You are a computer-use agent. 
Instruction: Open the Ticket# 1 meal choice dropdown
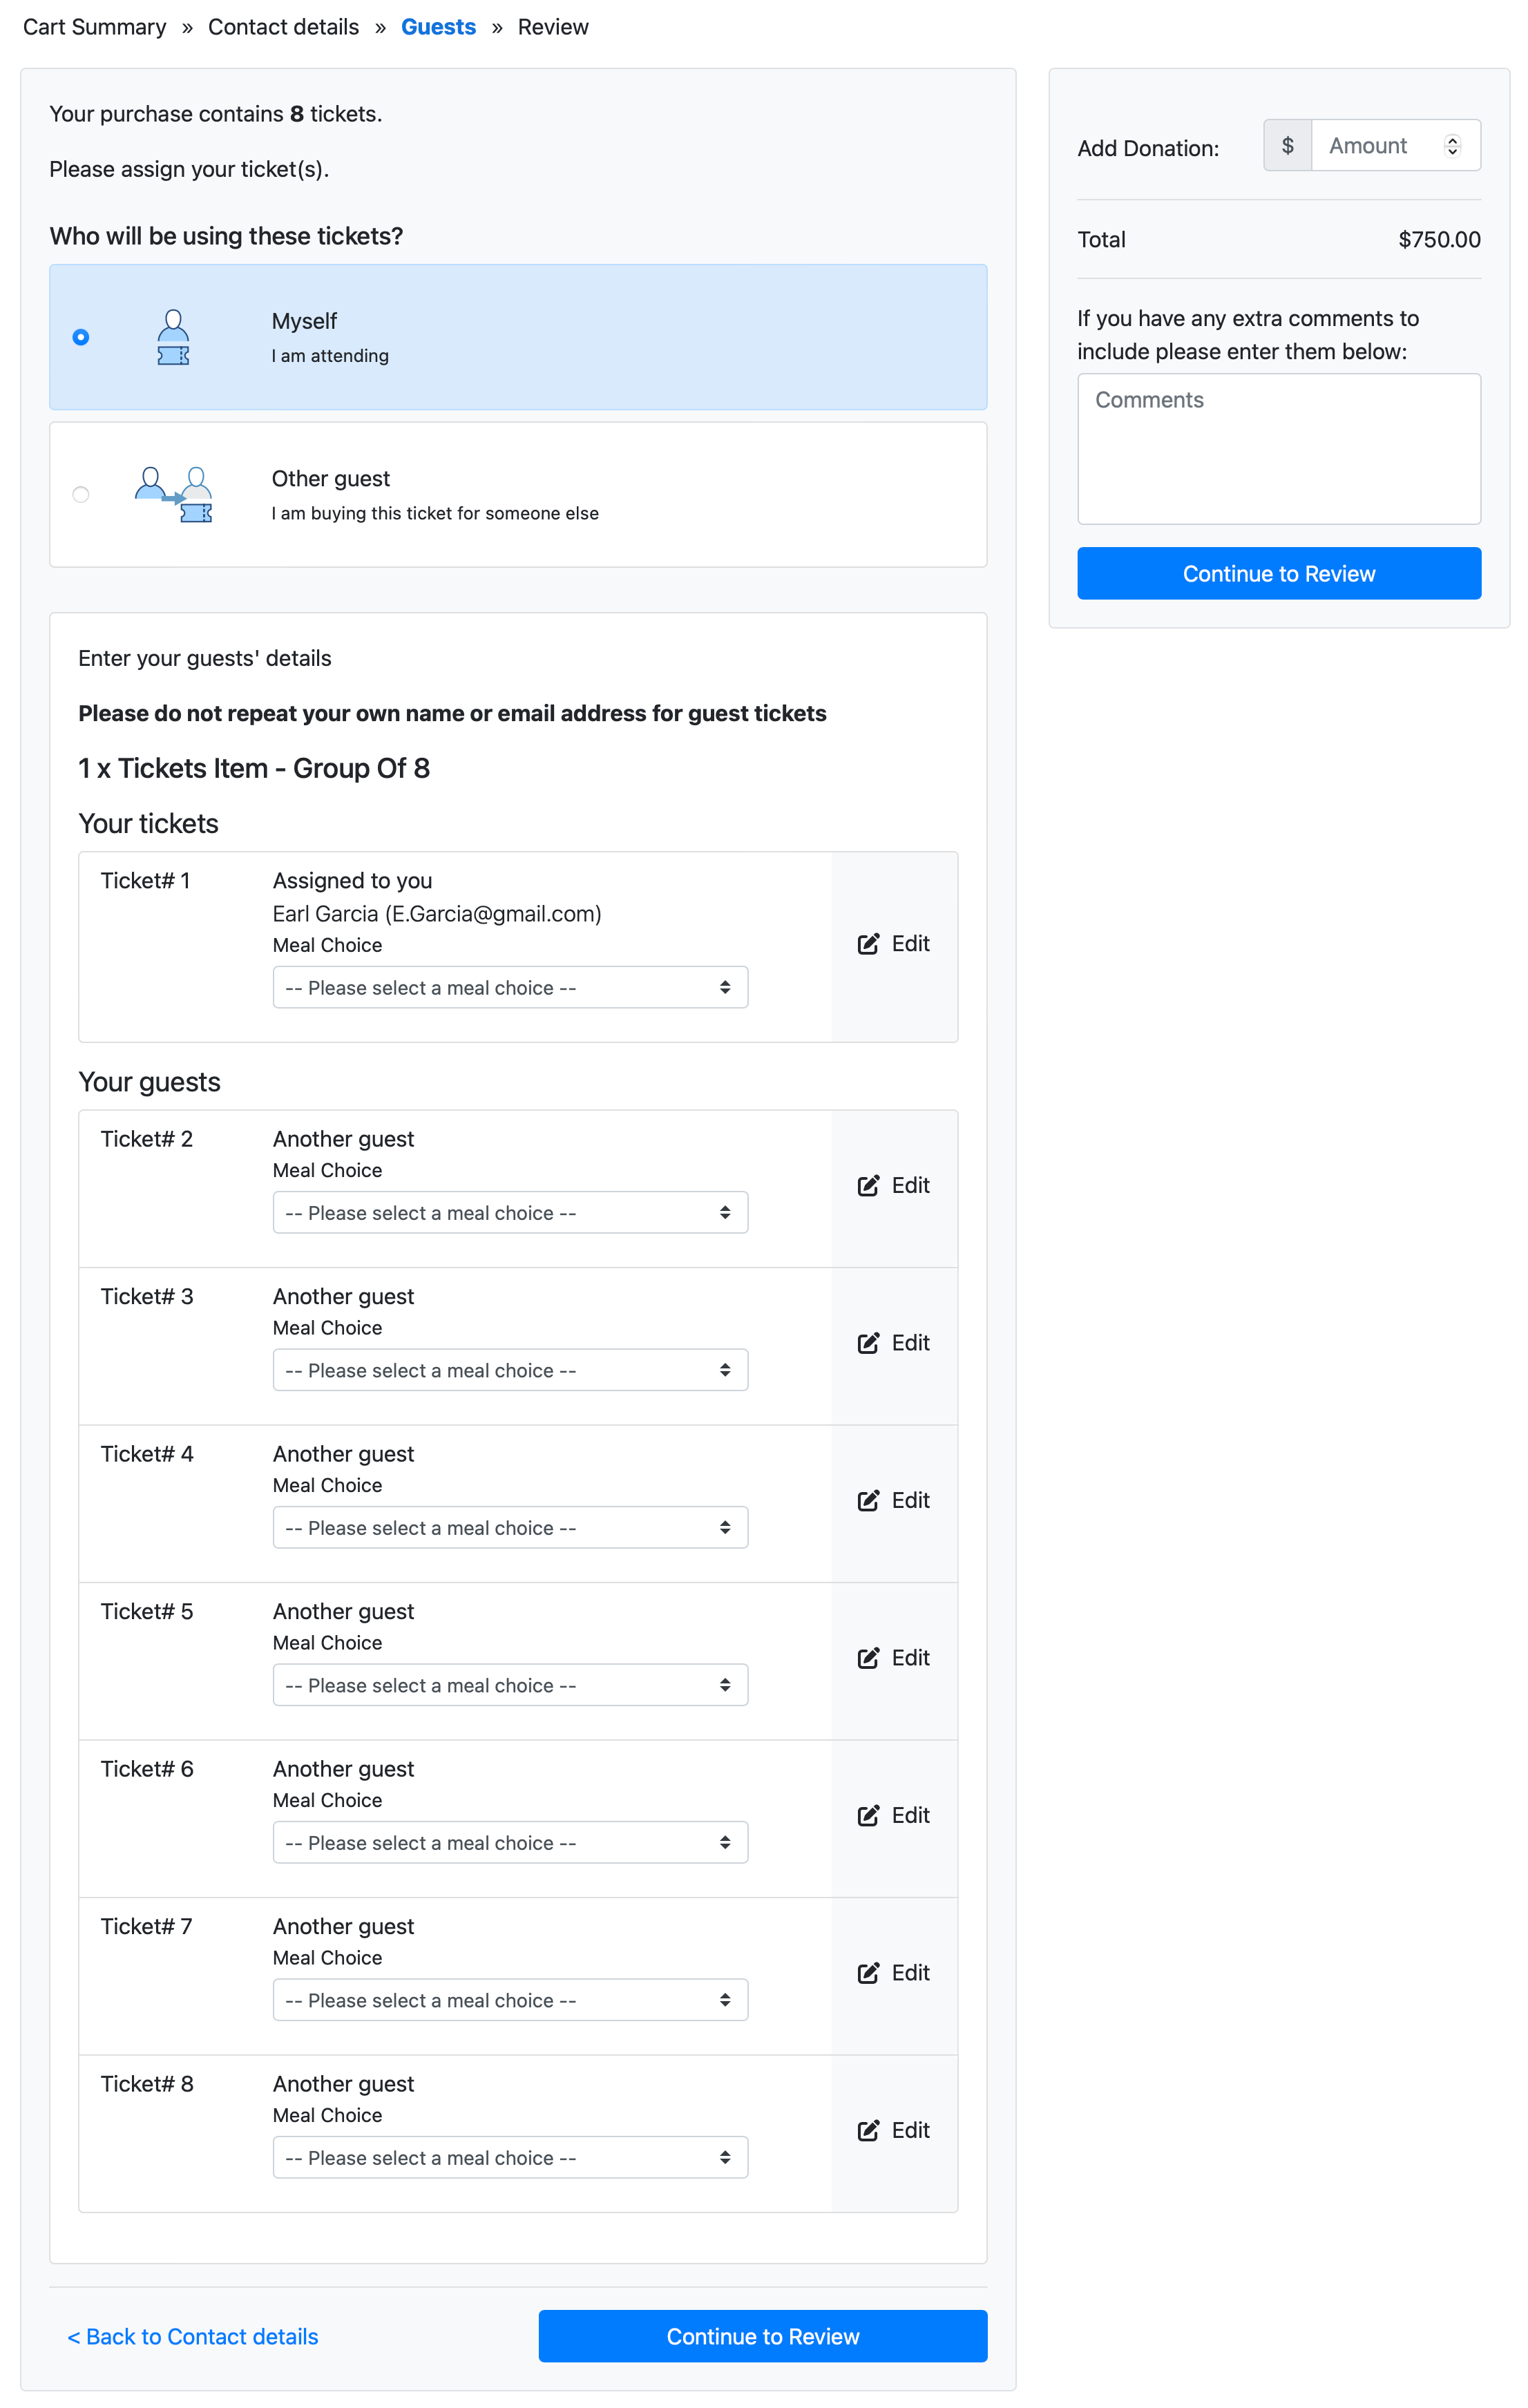click(x=510, y=987)
